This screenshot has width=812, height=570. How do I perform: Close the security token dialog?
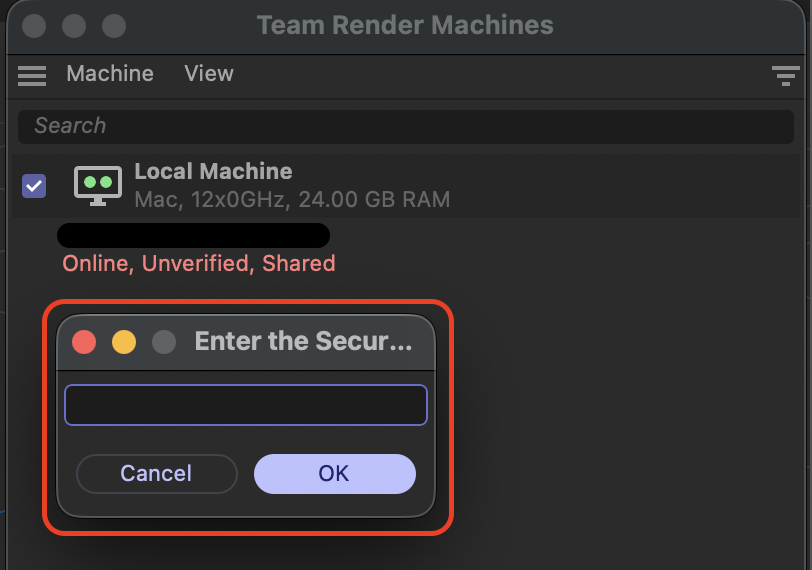pos(84,342)
